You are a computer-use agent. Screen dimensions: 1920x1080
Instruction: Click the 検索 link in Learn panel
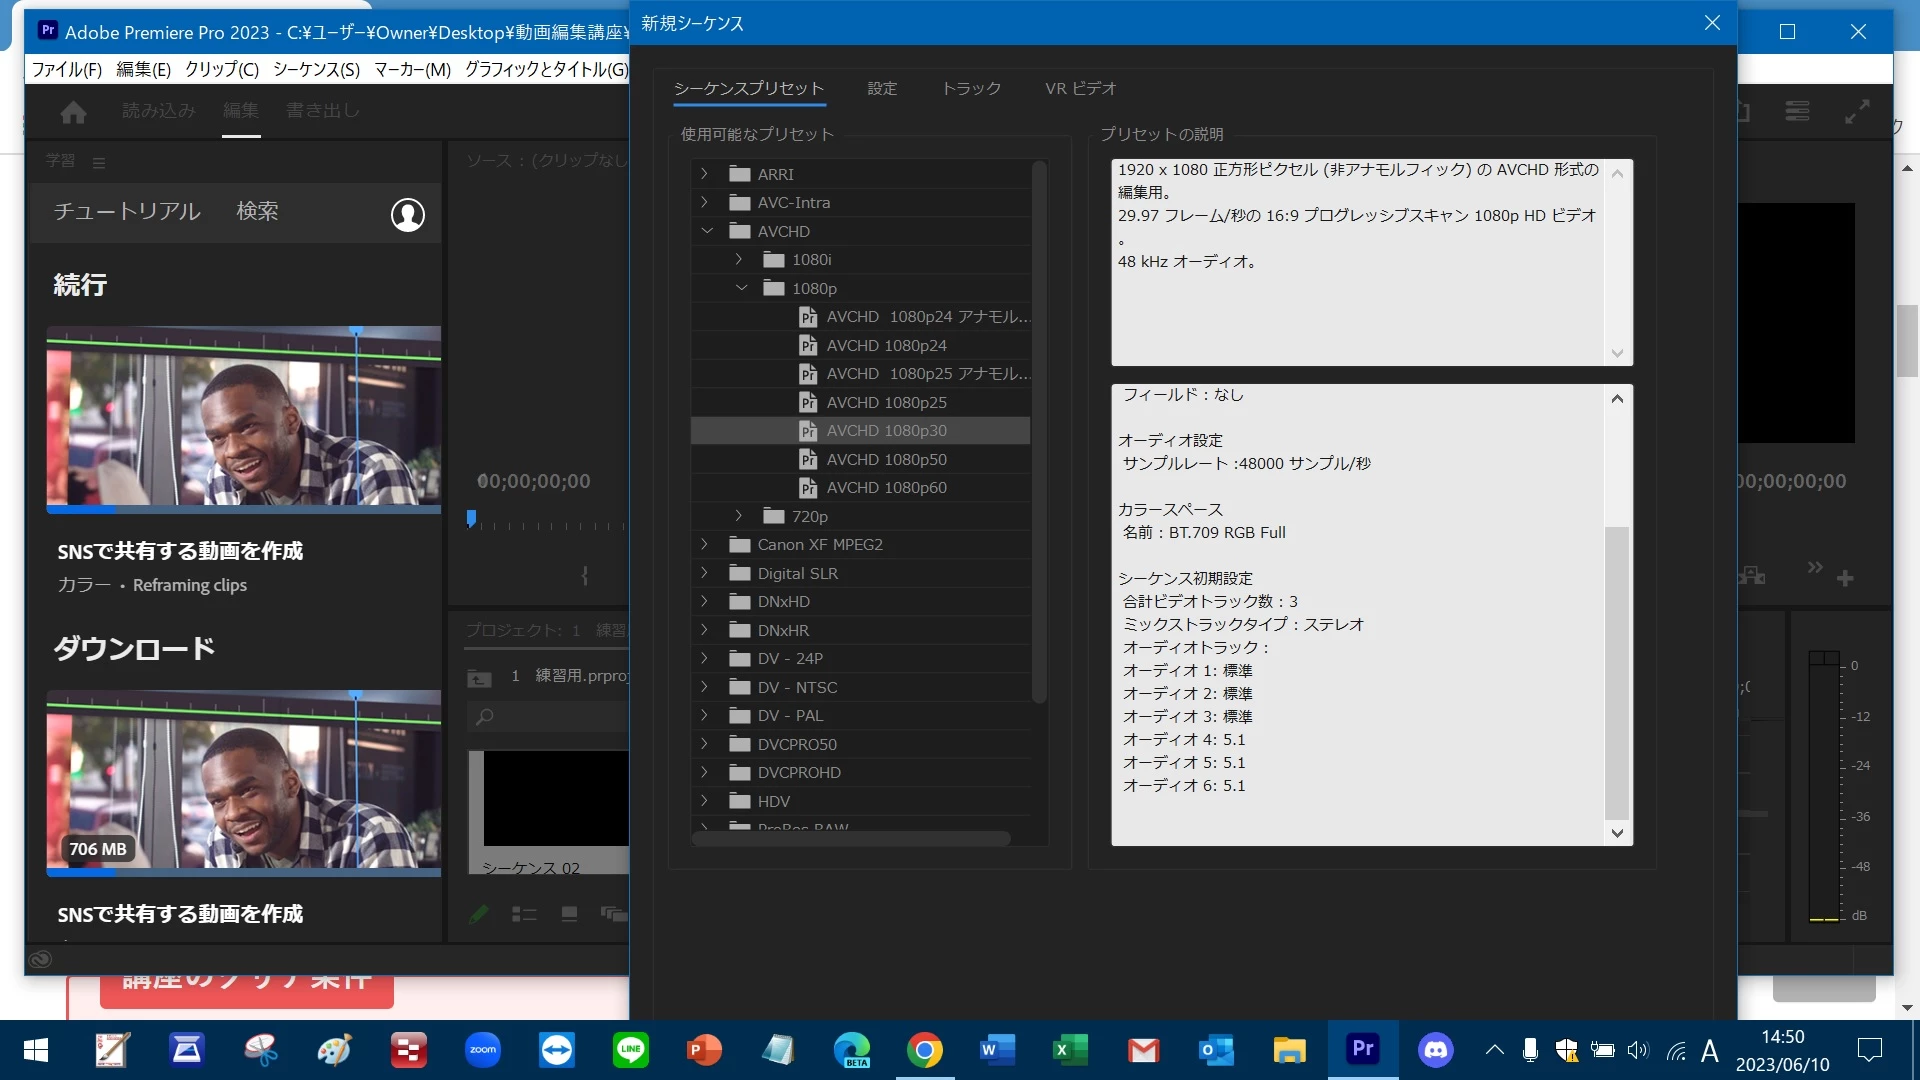[257, 211]
